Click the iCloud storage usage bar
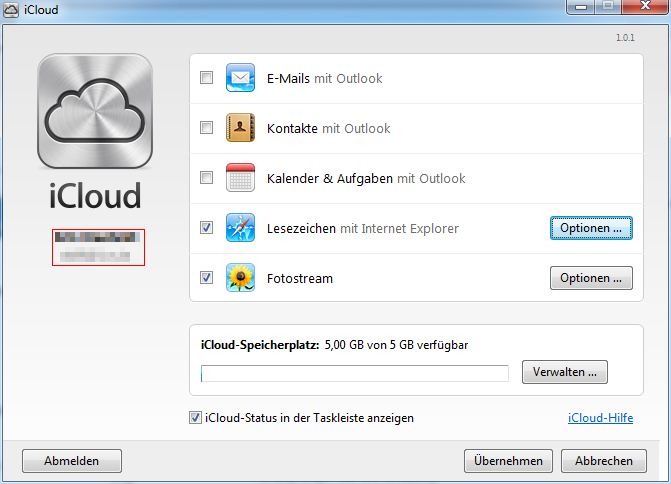Screen dimensions: 671x484 (x=354, y=373)
